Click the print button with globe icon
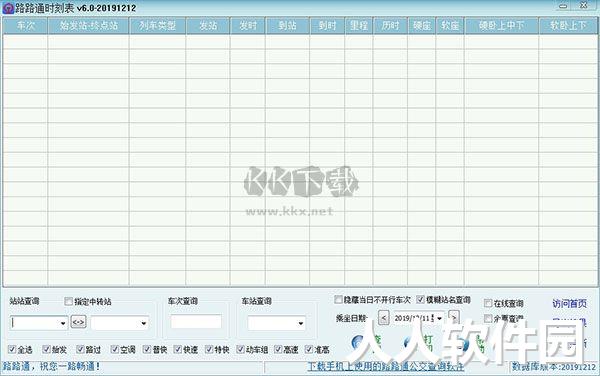 tap(419, 343)
